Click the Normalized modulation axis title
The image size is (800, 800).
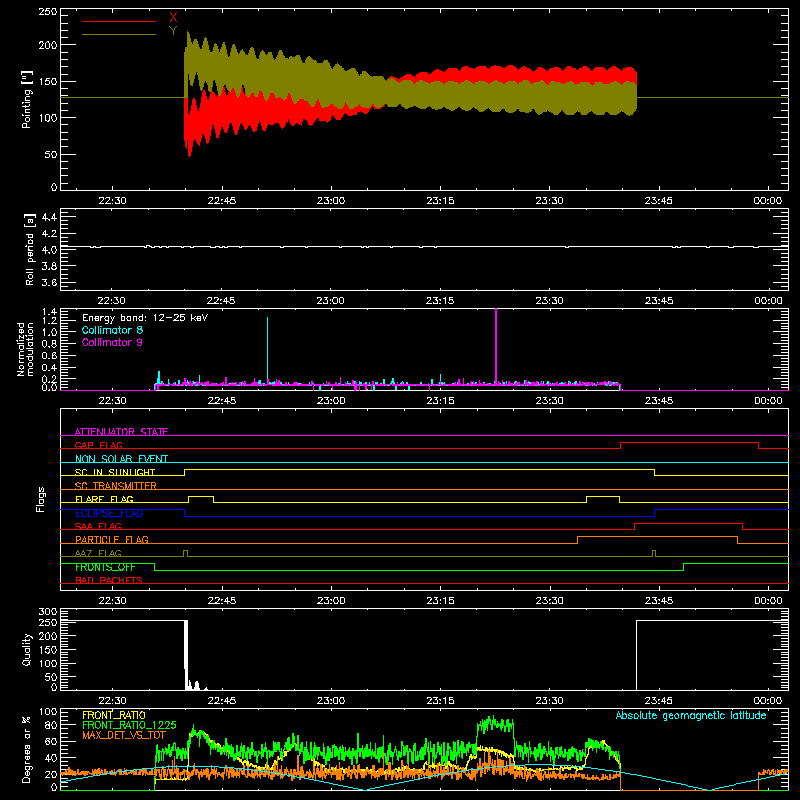[x=26, y=349]
